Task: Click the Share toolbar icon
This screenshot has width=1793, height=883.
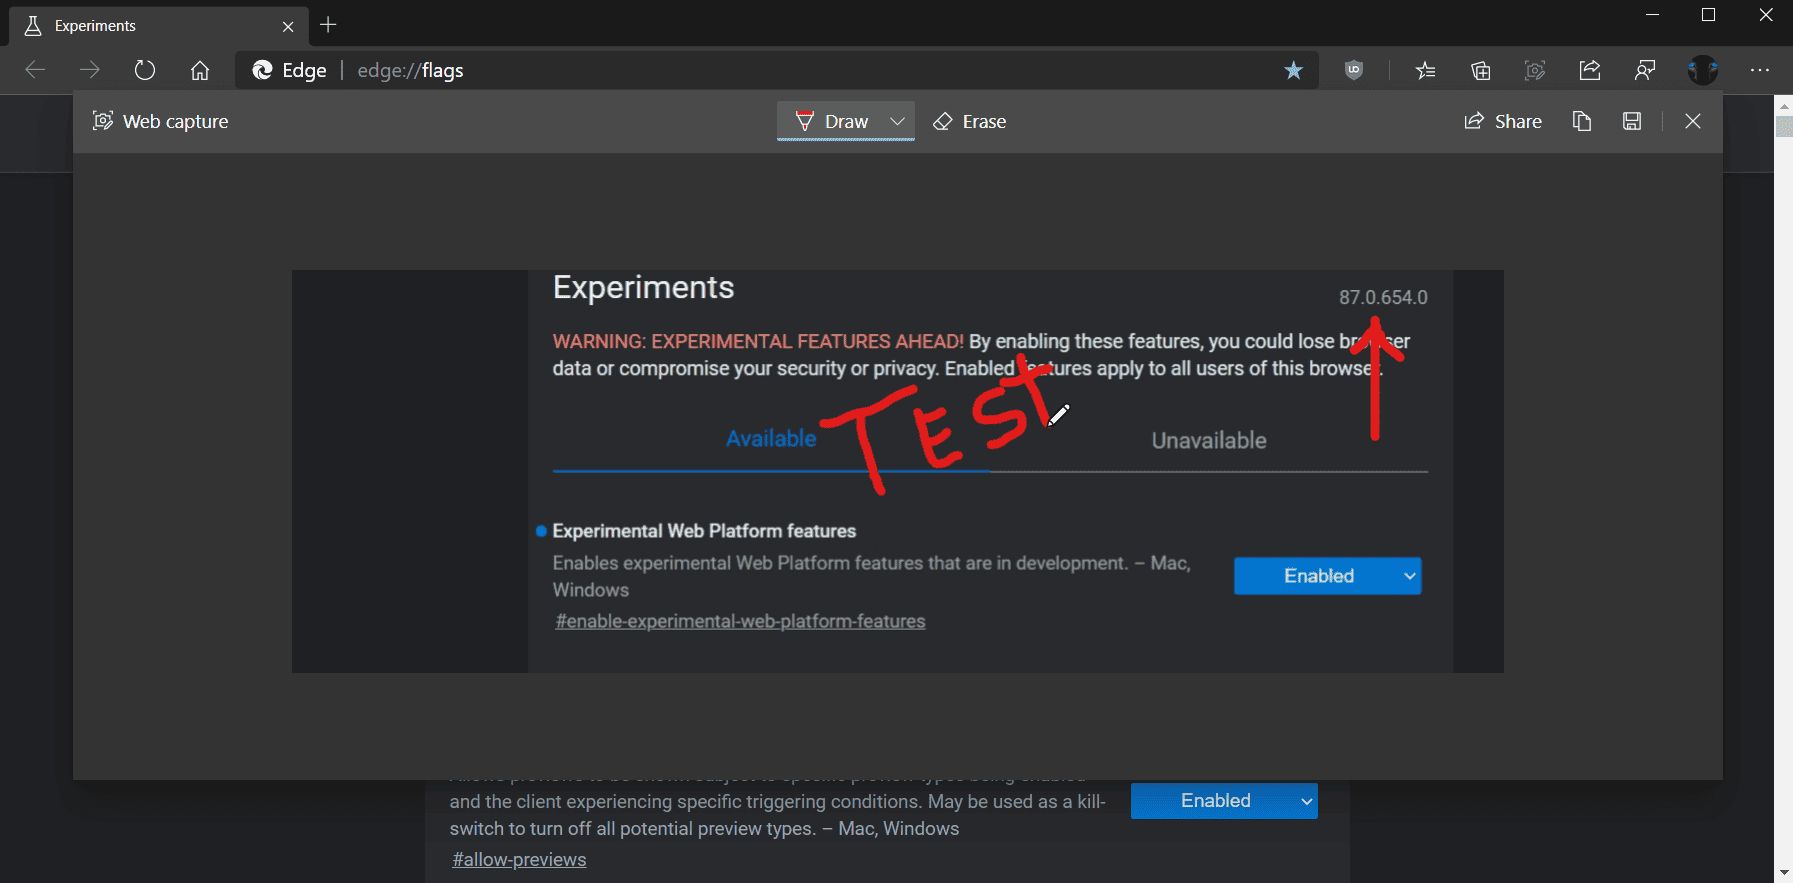Action: 1590,70
